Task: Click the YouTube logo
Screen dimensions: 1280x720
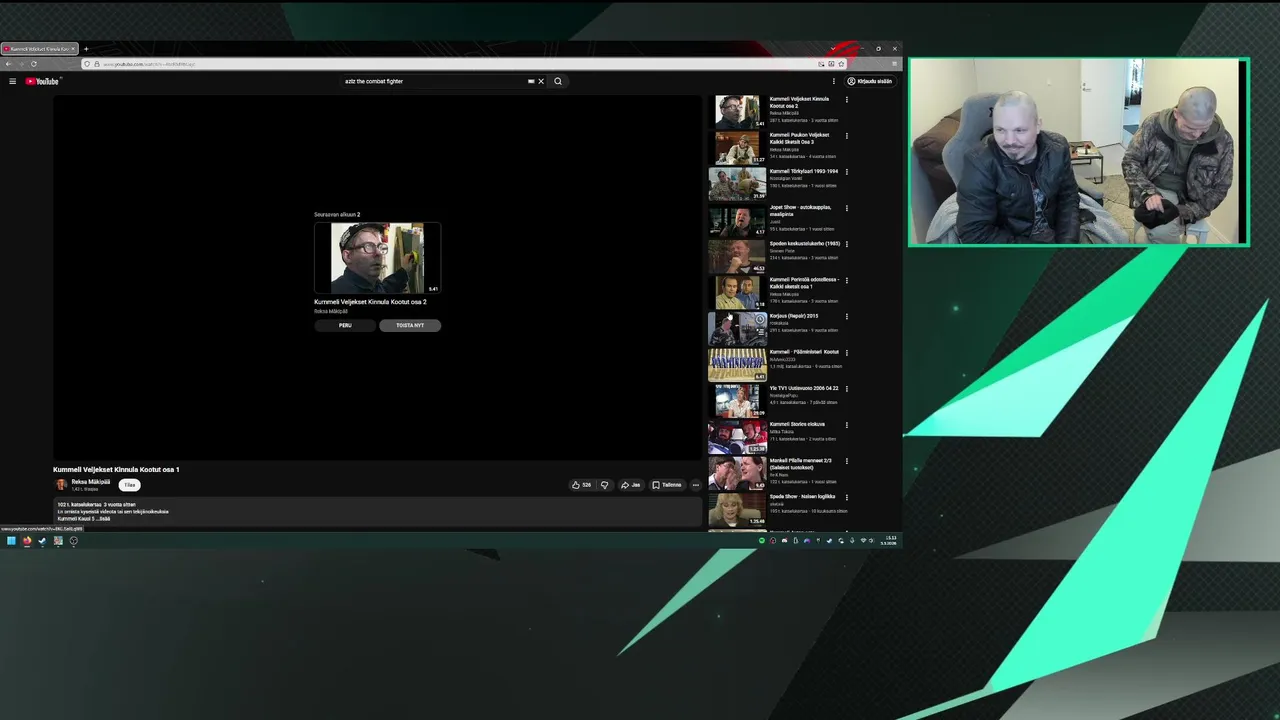Action: point(43,81)
